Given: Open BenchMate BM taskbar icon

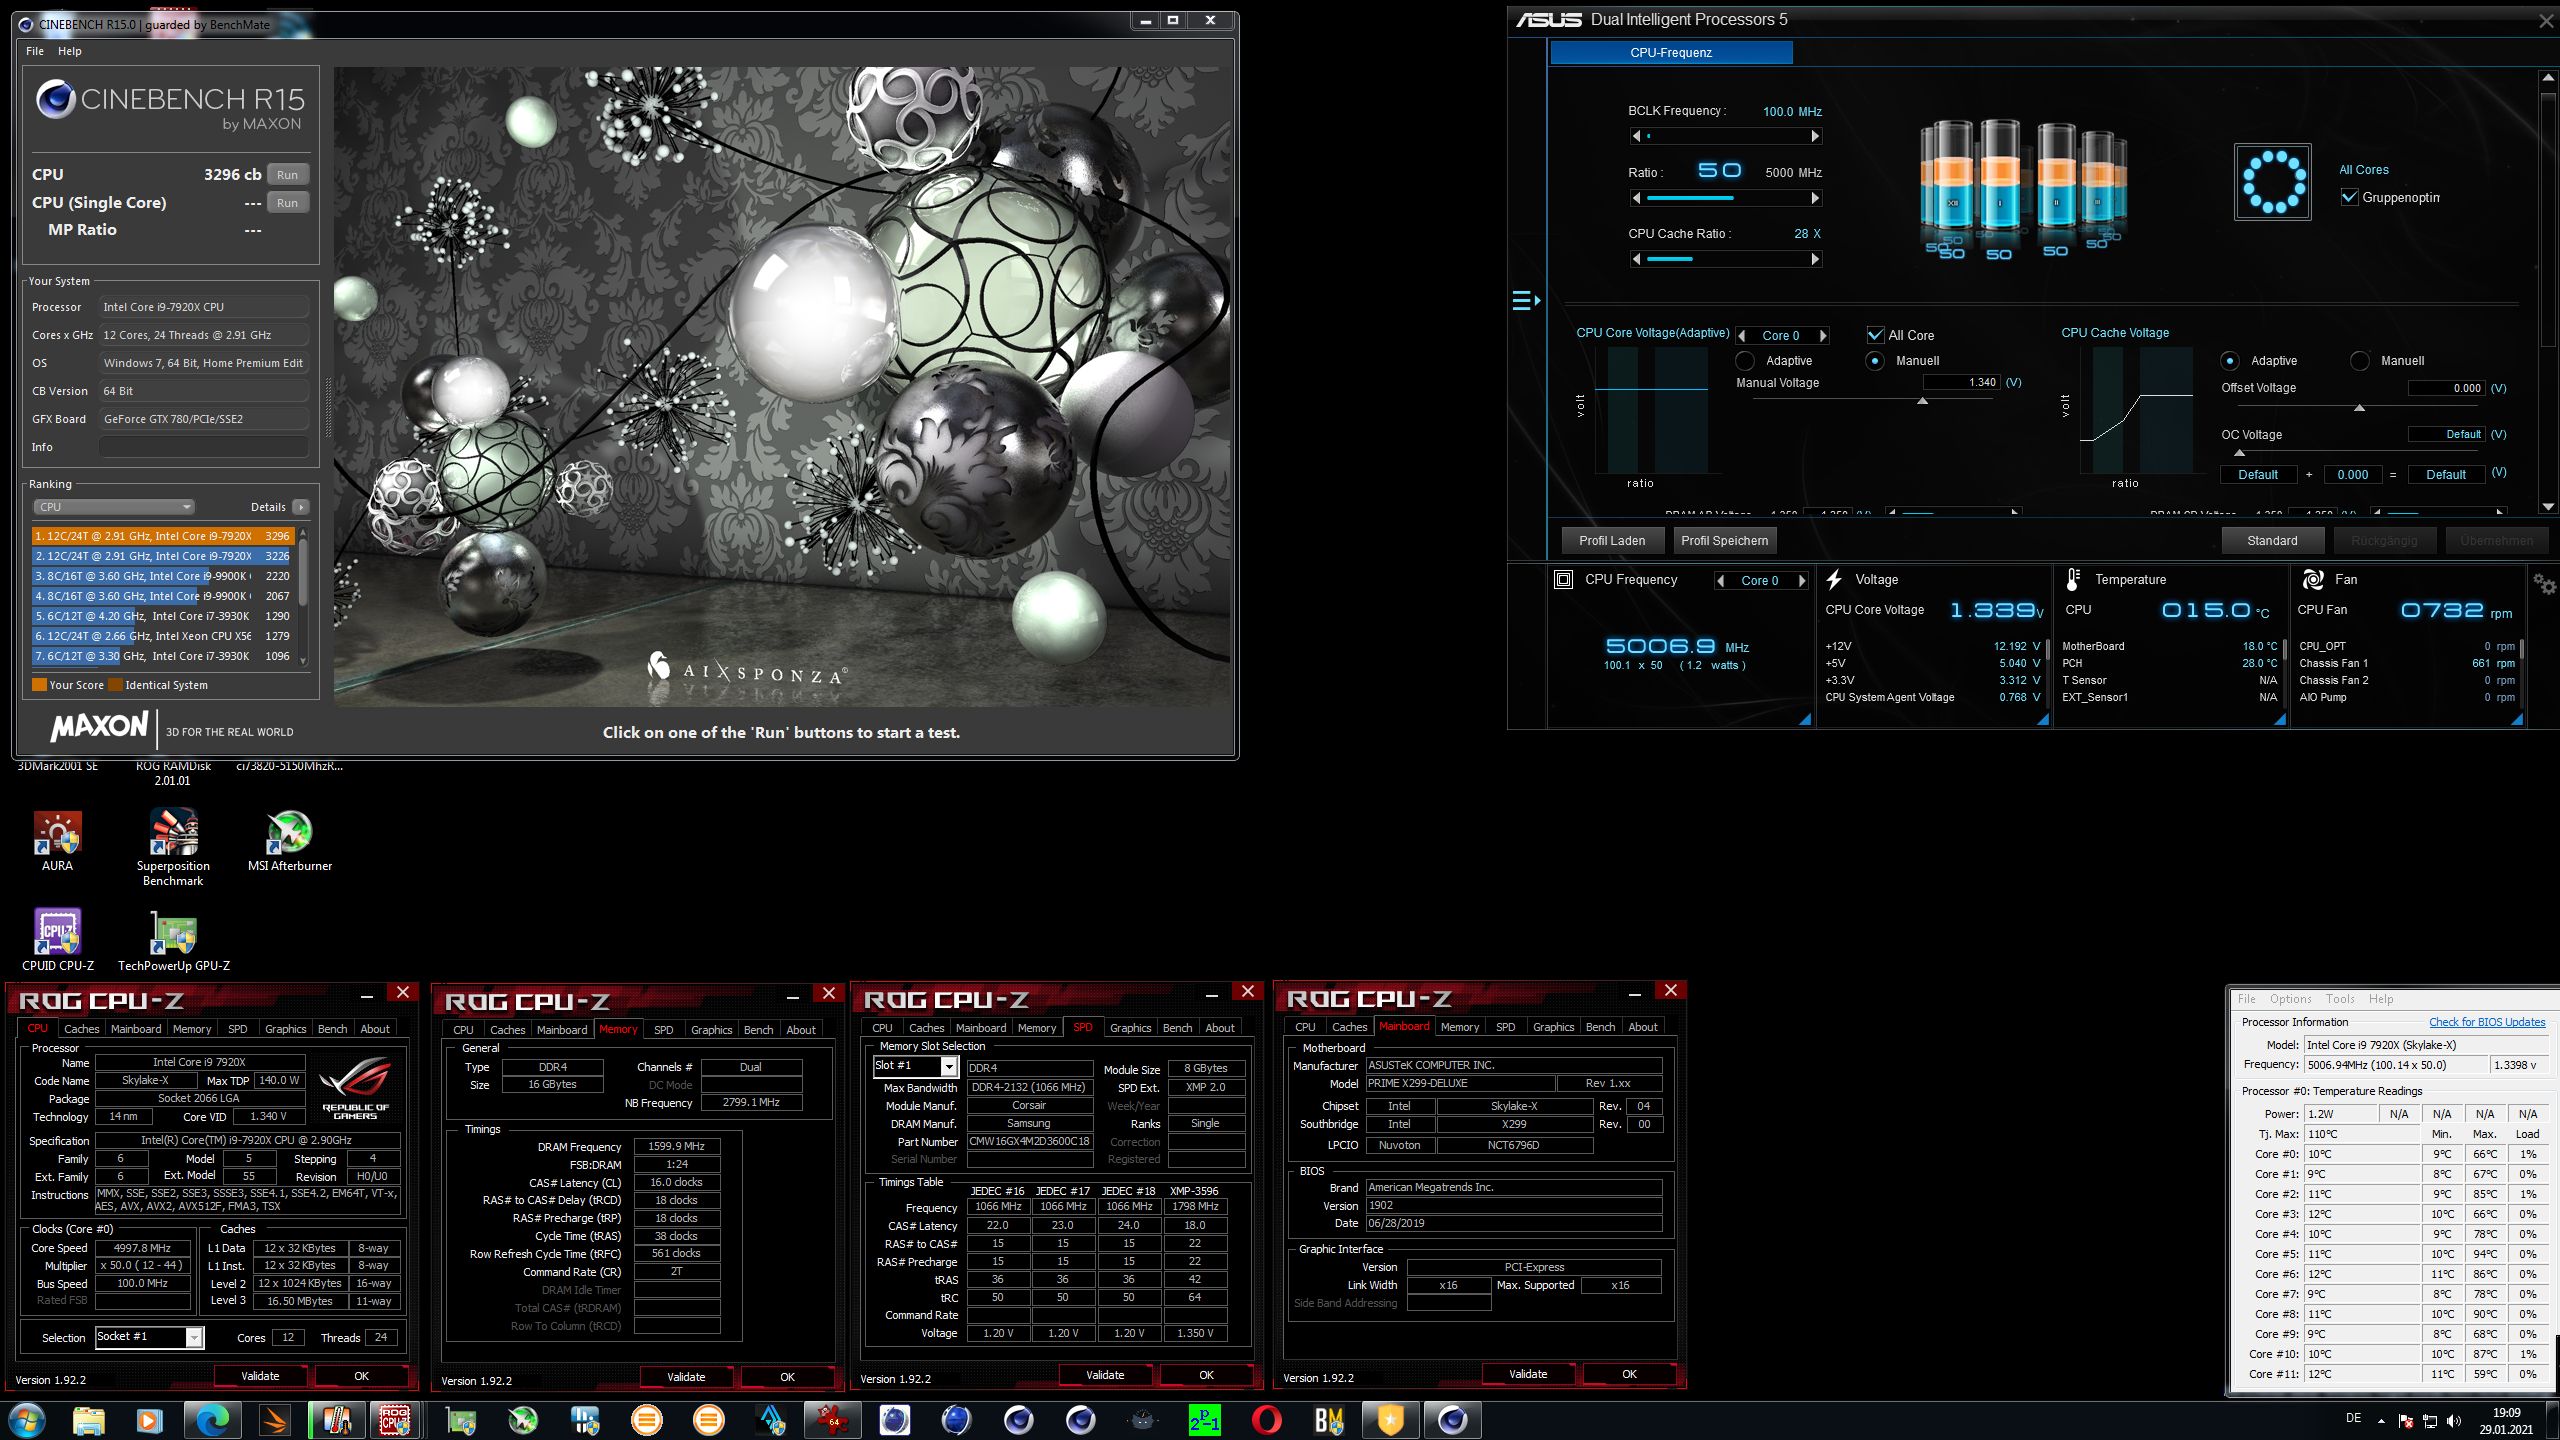Looking at the screenshot, I should coord(1328,1419).
